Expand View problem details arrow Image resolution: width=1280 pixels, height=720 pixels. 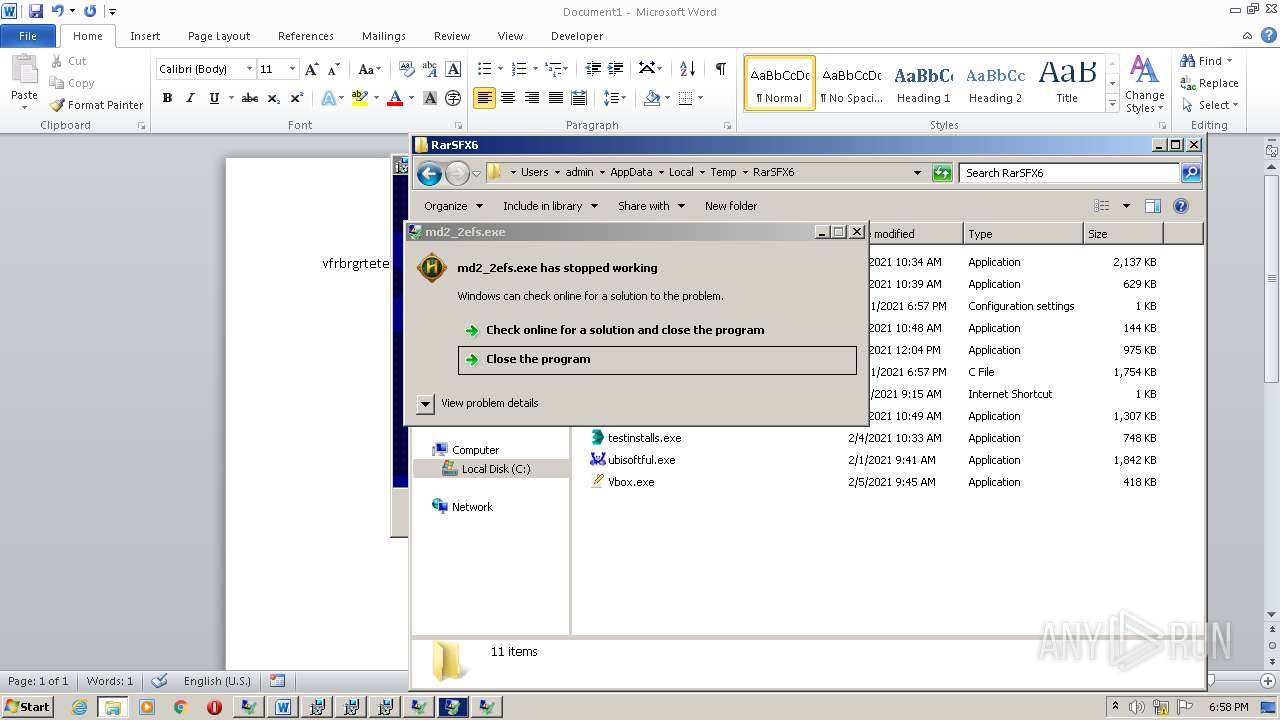(425, 404)
